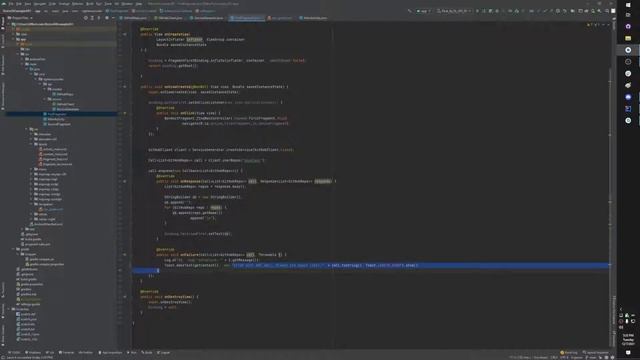Open the target device dropdown
The image size is (640, 360).
[x=454, y=11]
